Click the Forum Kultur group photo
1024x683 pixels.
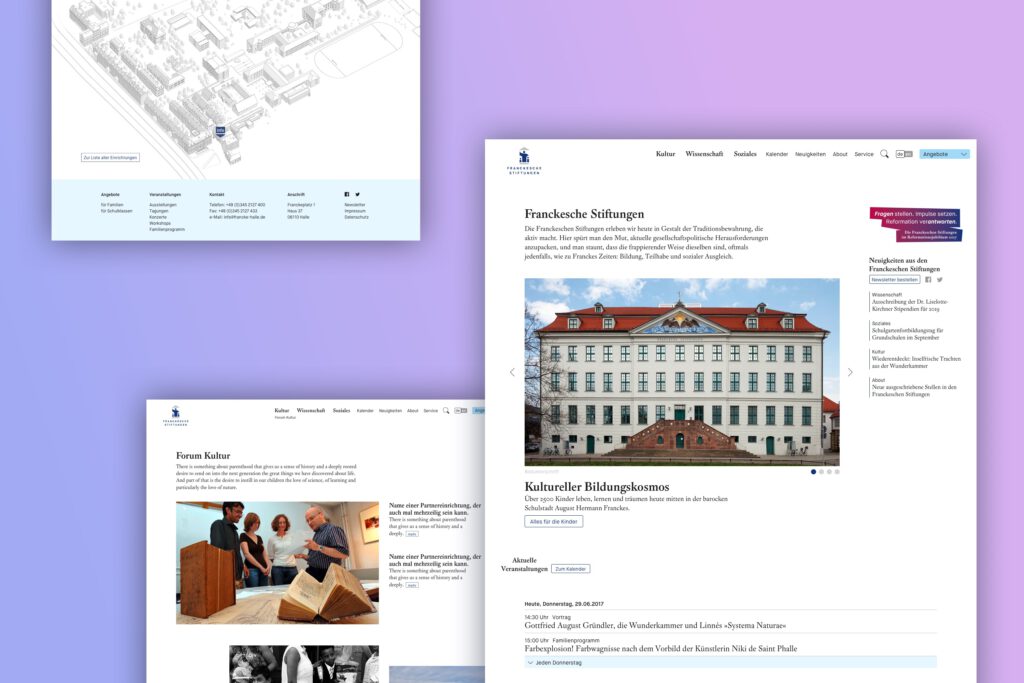click(x=277, y=562)
